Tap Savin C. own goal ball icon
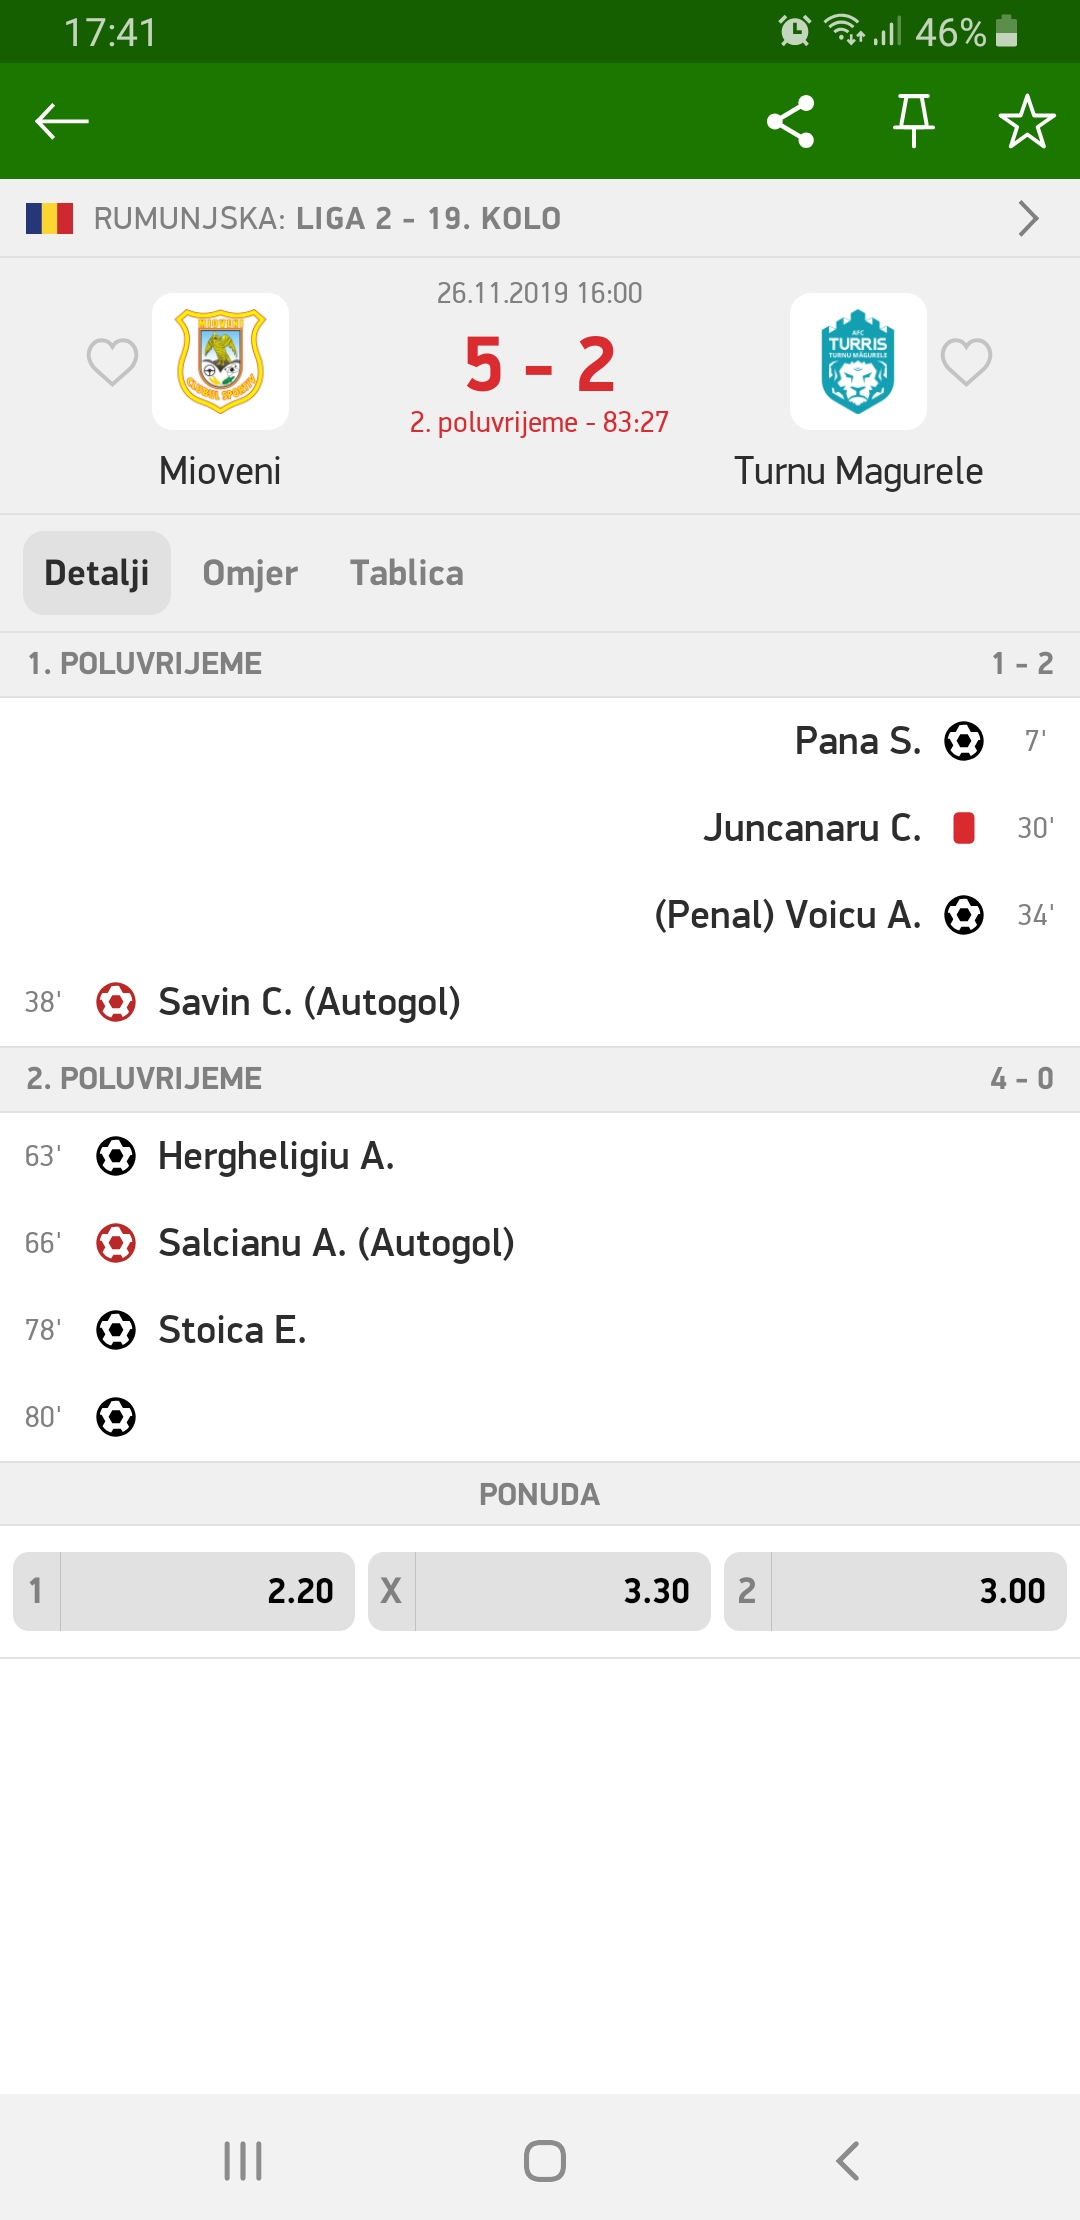Image resolution: width=1080 pixels, height=2220 pixels. click(116, 1002)
